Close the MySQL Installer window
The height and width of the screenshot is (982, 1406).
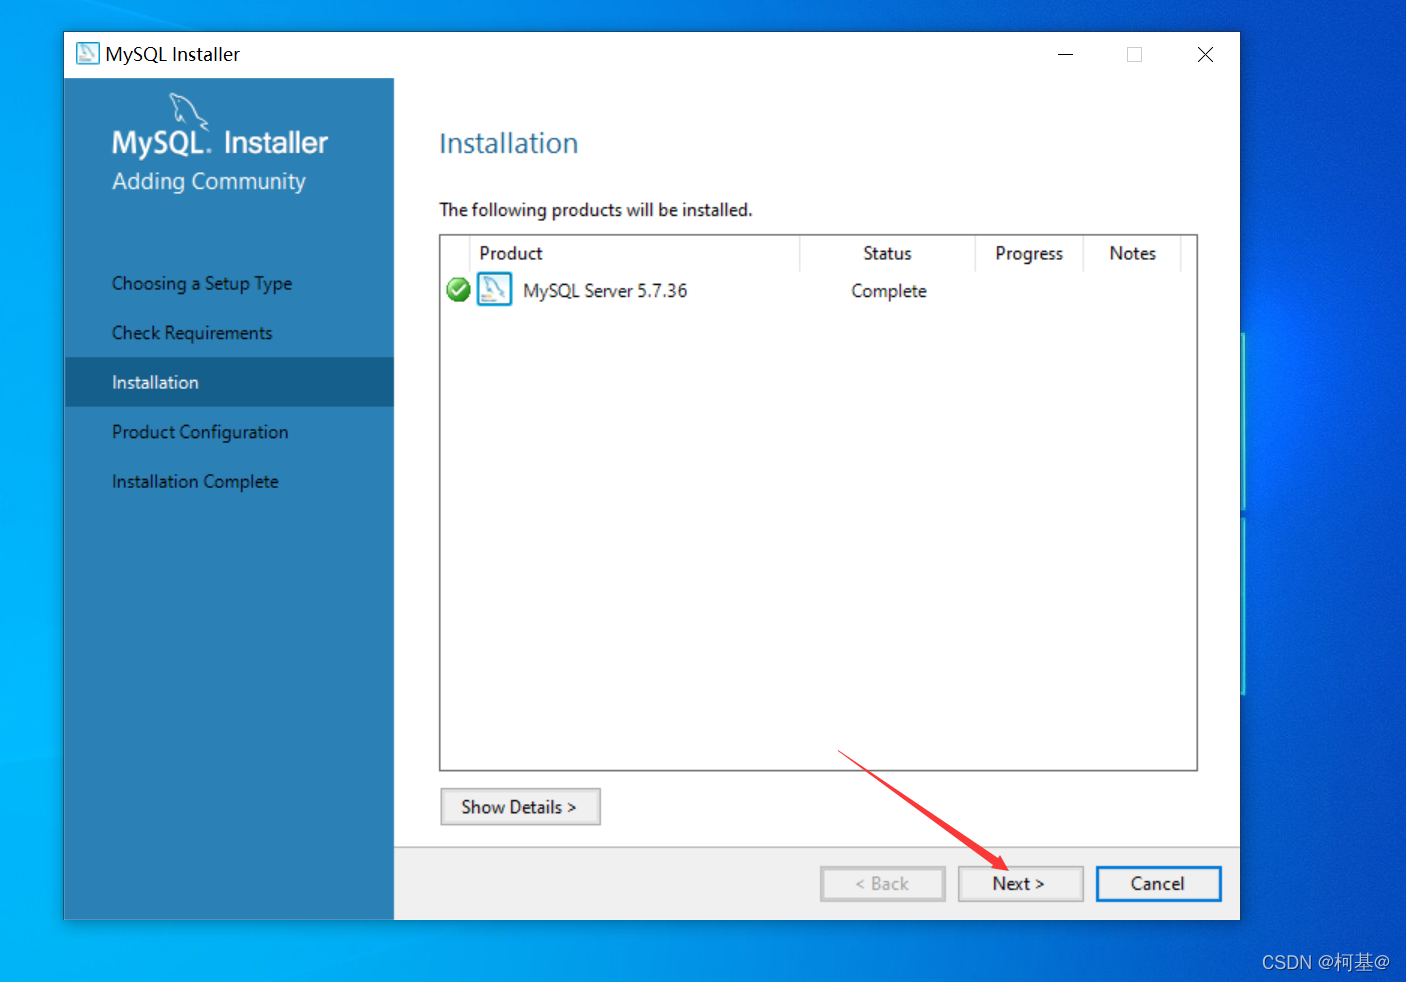(x=1205, y=54)
